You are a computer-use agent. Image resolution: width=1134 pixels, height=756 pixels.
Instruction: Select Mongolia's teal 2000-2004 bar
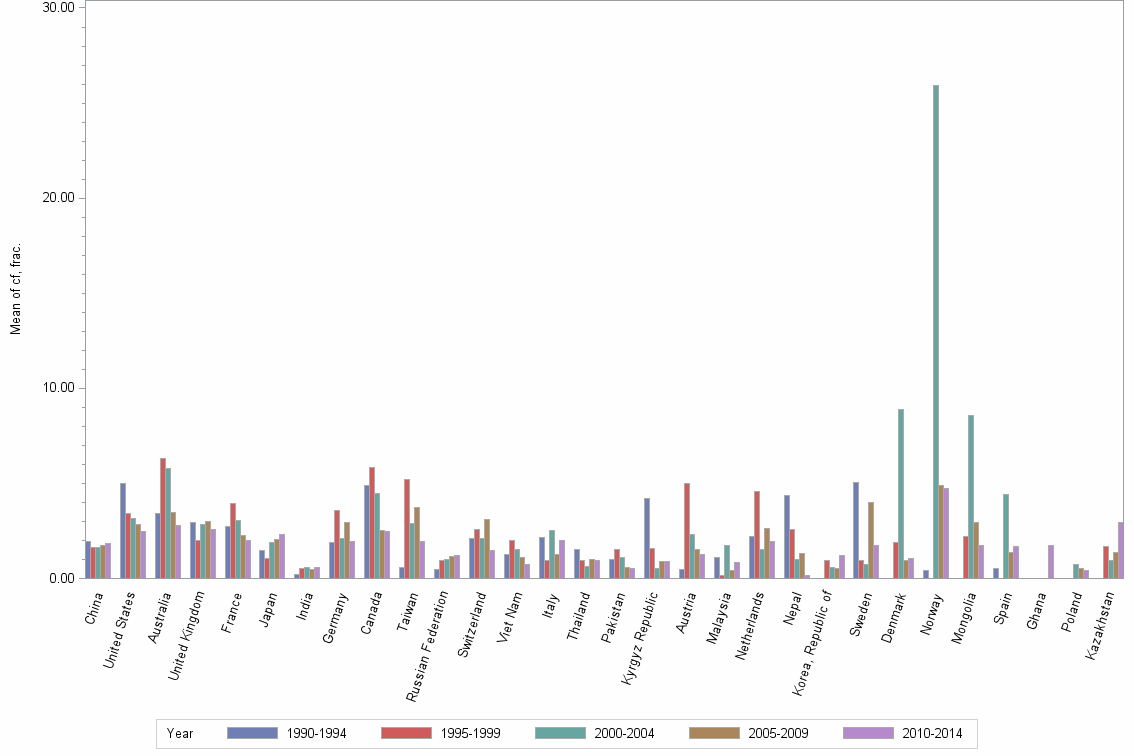click(x=969, y=495)
